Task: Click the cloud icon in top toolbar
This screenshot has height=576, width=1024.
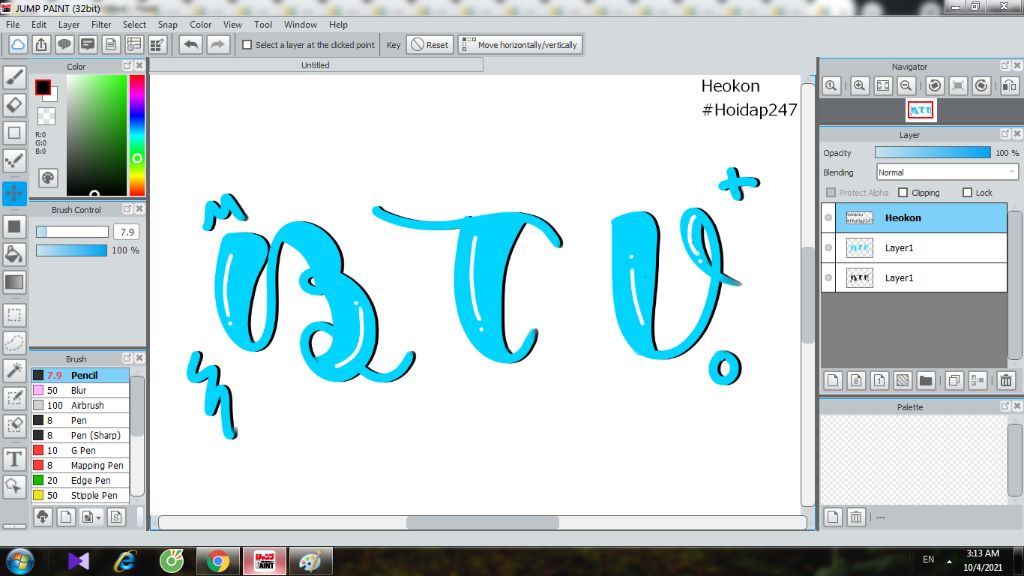Action: [18, 44]
